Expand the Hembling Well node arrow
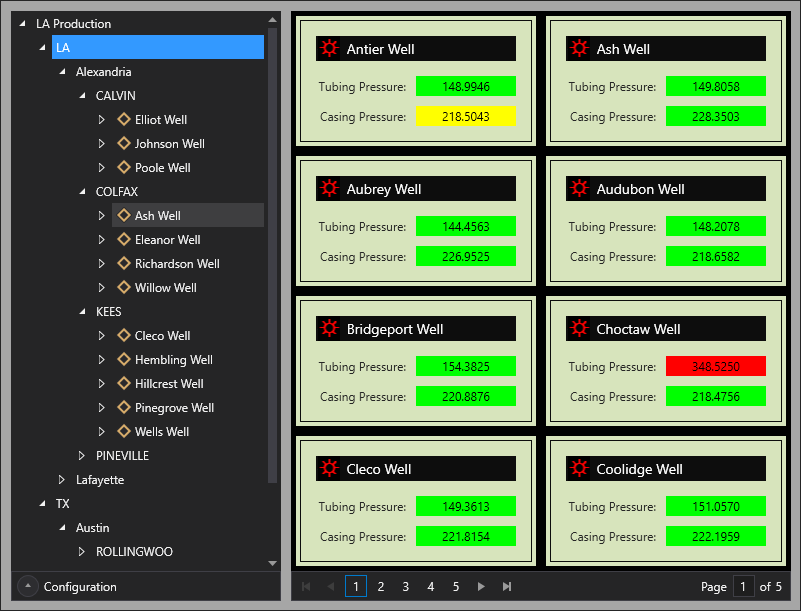 (x=102, y=359)
